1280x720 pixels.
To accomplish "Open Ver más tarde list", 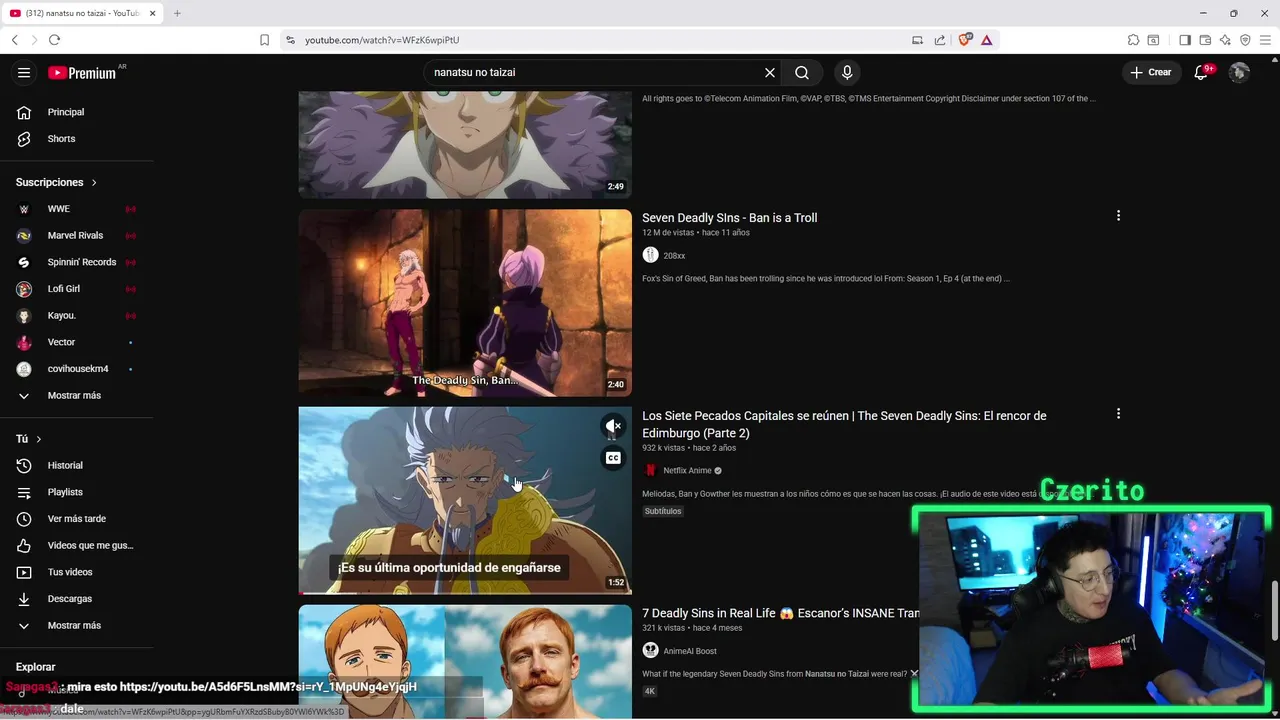I will pos(76,519).
